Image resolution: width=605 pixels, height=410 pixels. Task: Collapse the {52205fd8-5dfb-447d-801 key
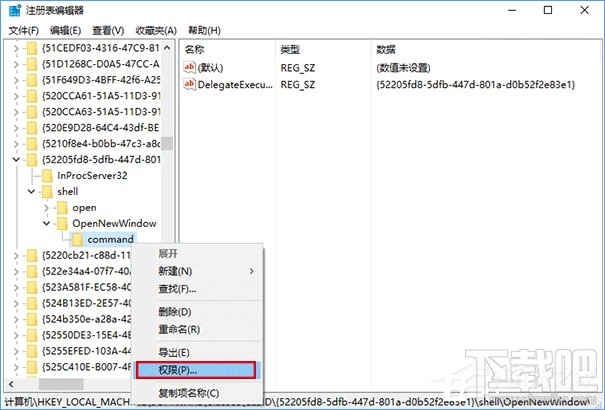tap(16, 159)
